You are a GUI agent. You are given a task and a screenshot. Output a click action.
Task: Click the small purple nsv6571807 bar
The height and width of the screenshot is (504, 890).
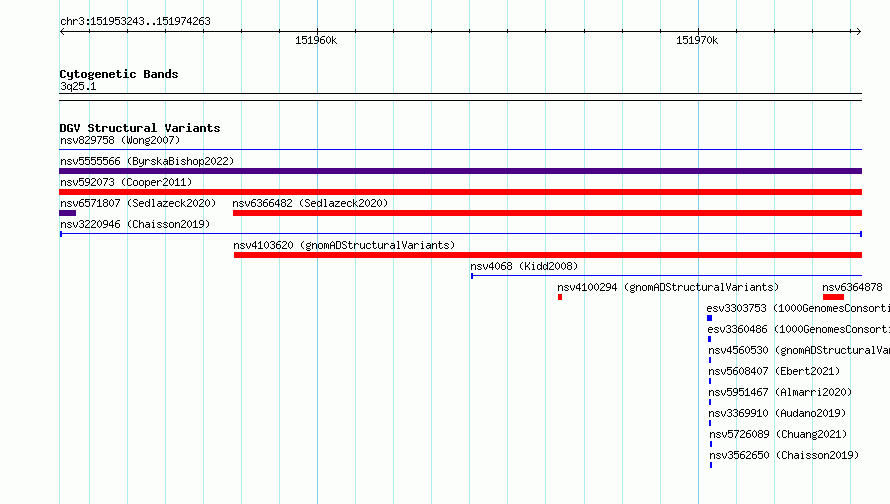68,213
